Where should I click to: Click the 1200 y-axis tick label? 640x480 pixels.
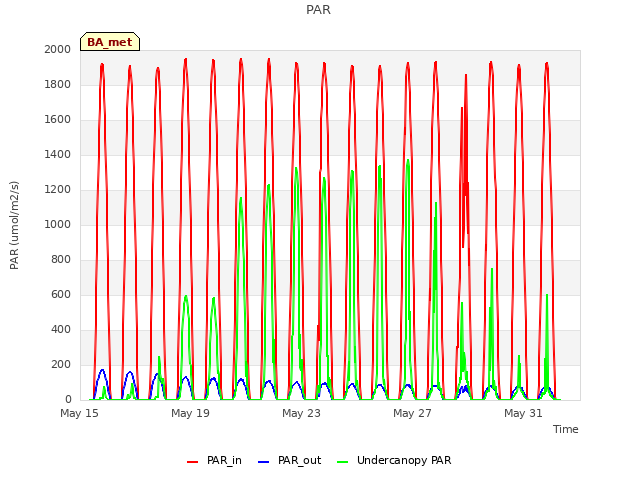pyautogui.click(x=58, y=190)
